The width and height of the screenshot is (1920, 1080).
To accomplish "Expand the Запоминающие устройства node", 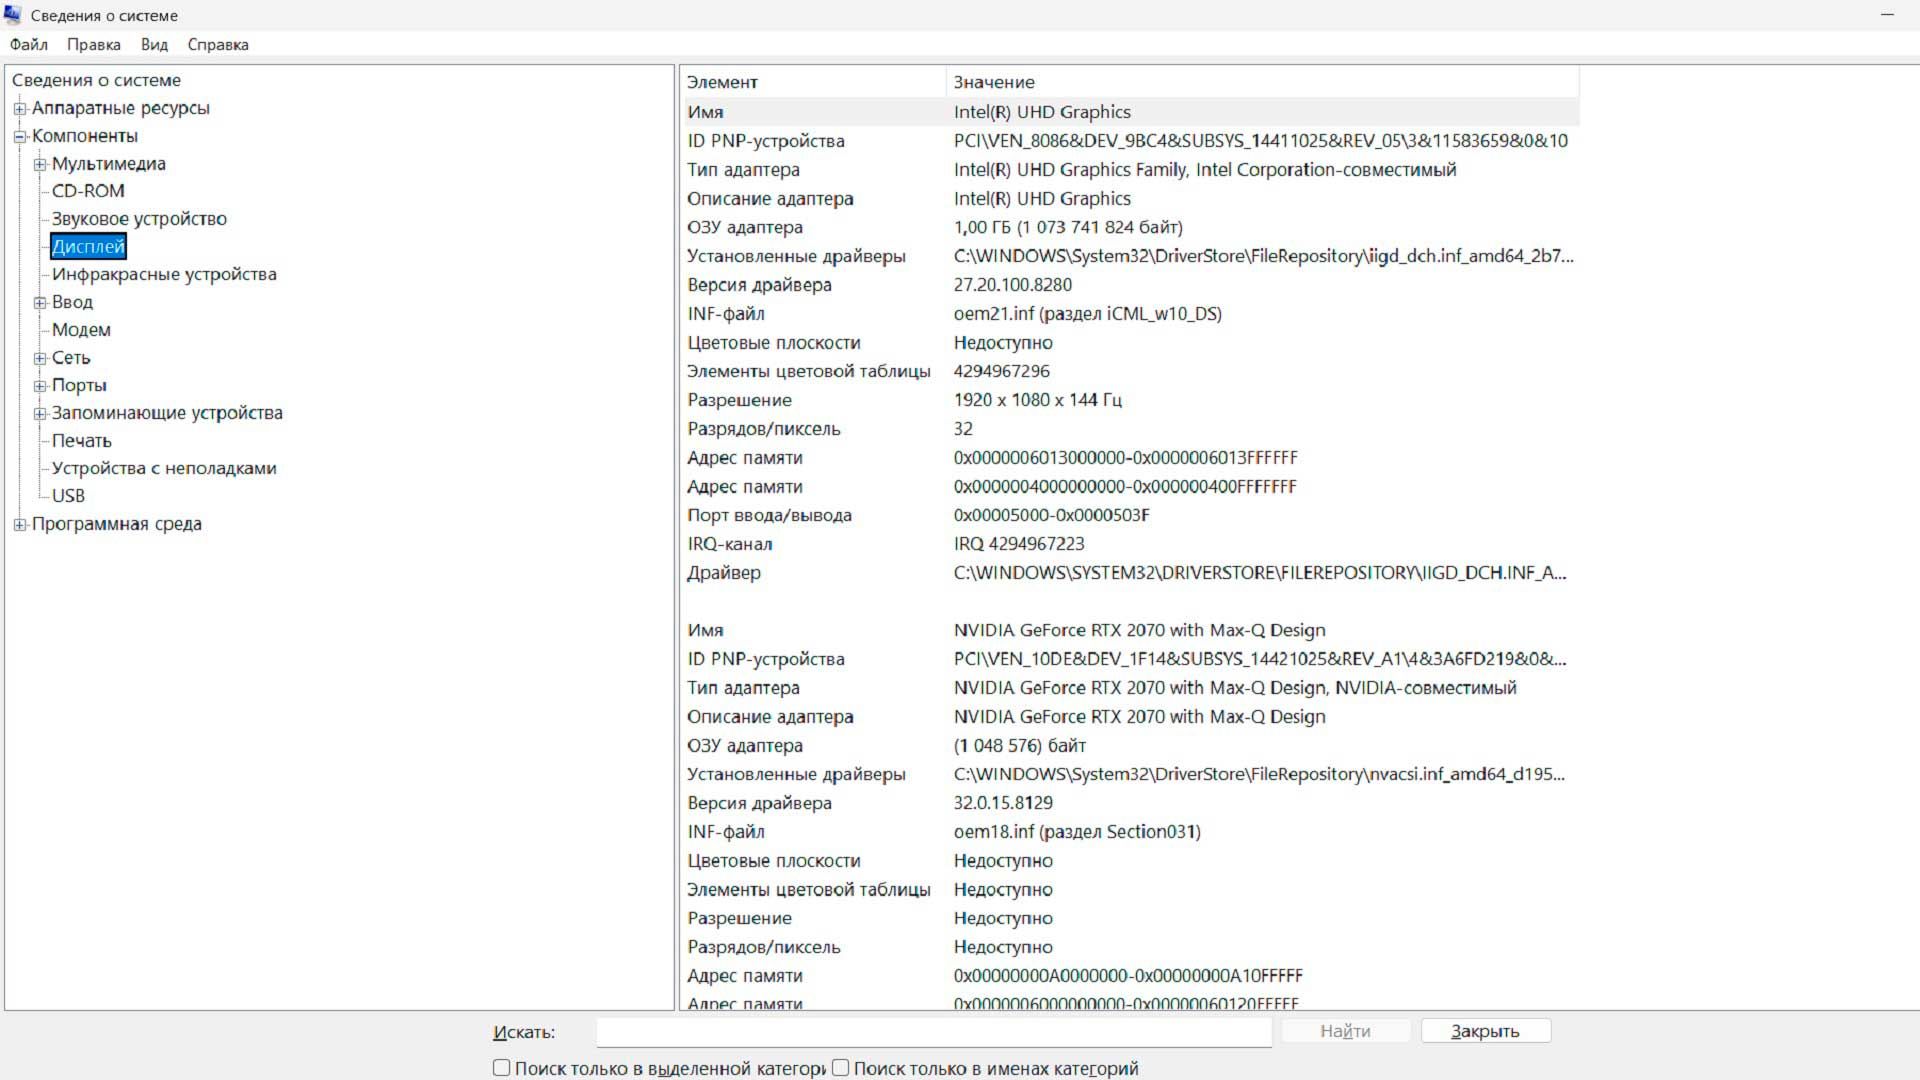I will pos(40,413).
